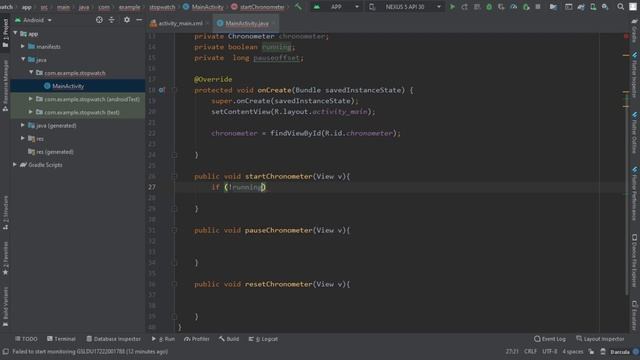Open the SDK Manager icon
The width and height of the screenshot is (640, 360).
point(605,7)
